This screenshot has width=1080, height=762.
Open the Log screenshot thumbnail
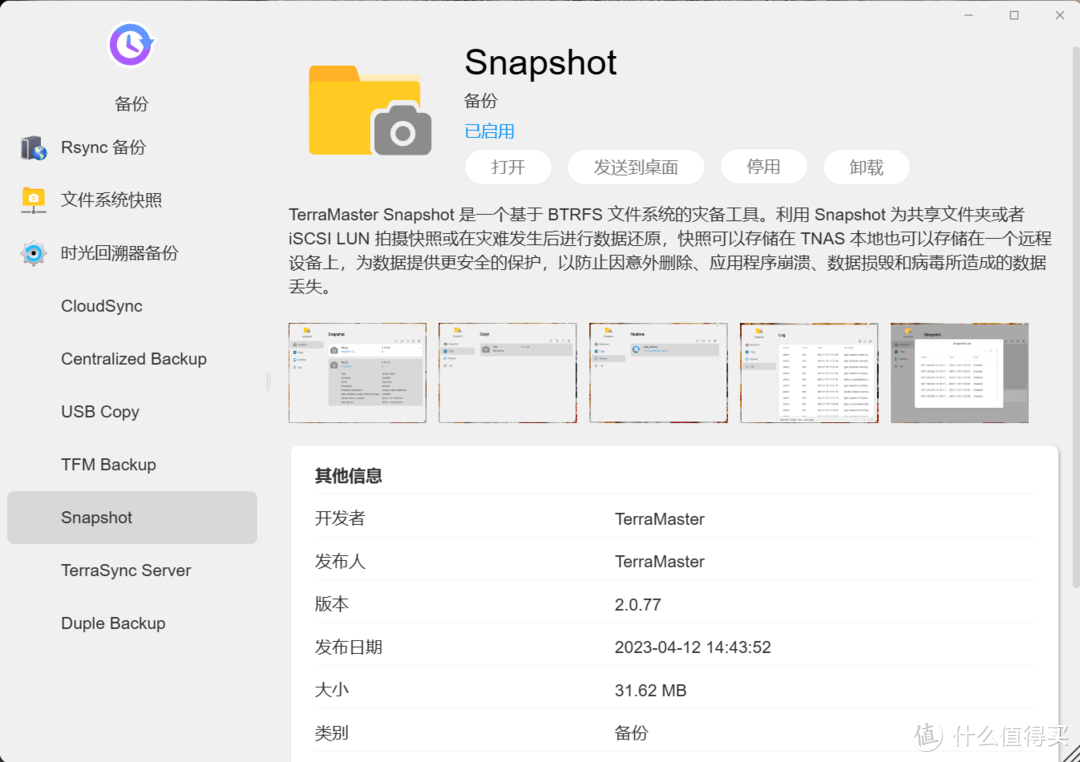tap(809, 373)
